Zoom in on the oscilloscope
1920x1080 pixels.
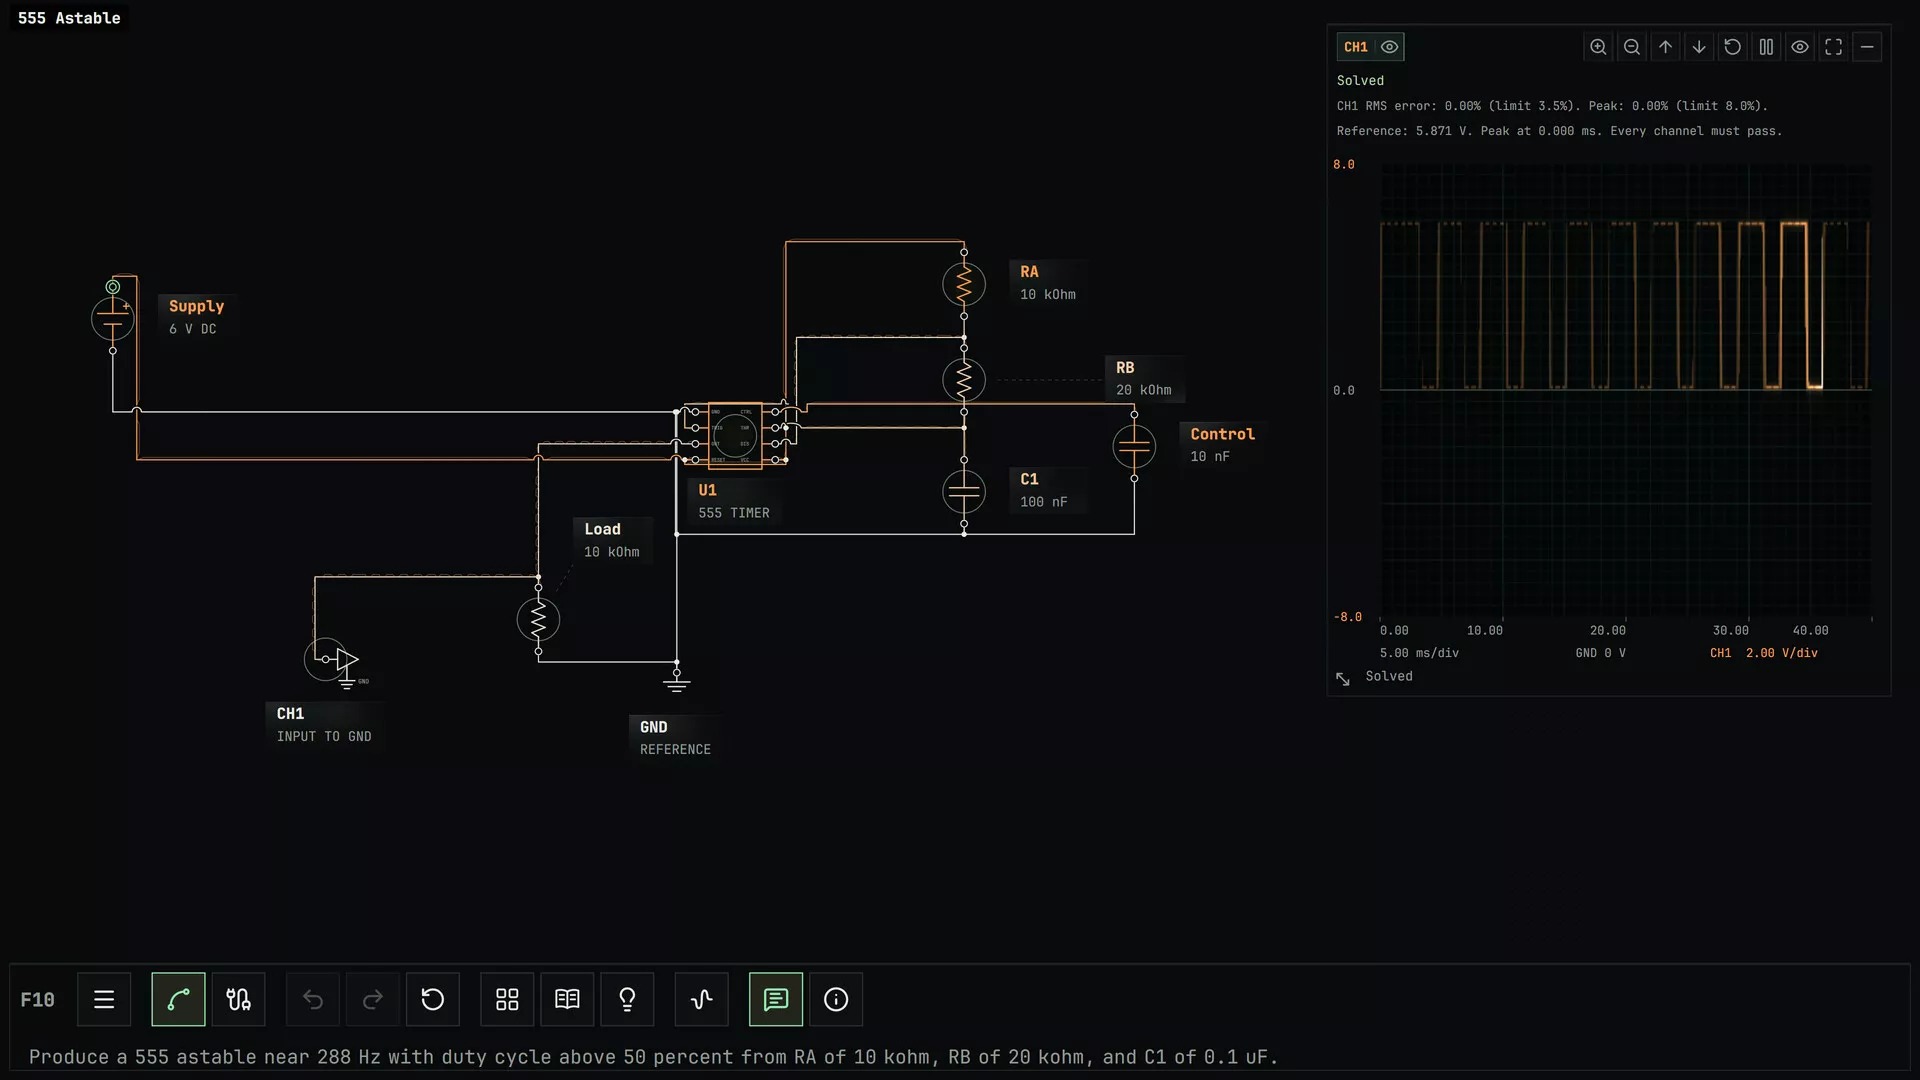[1598, 47]
